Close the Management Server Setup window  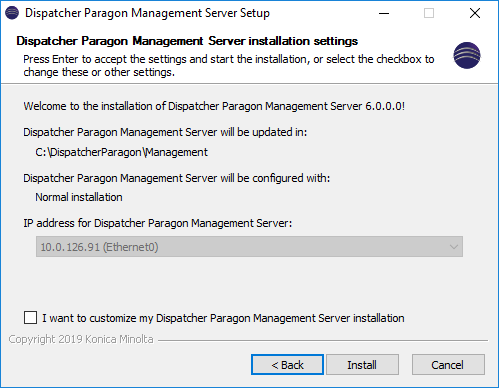pos(475,13)
